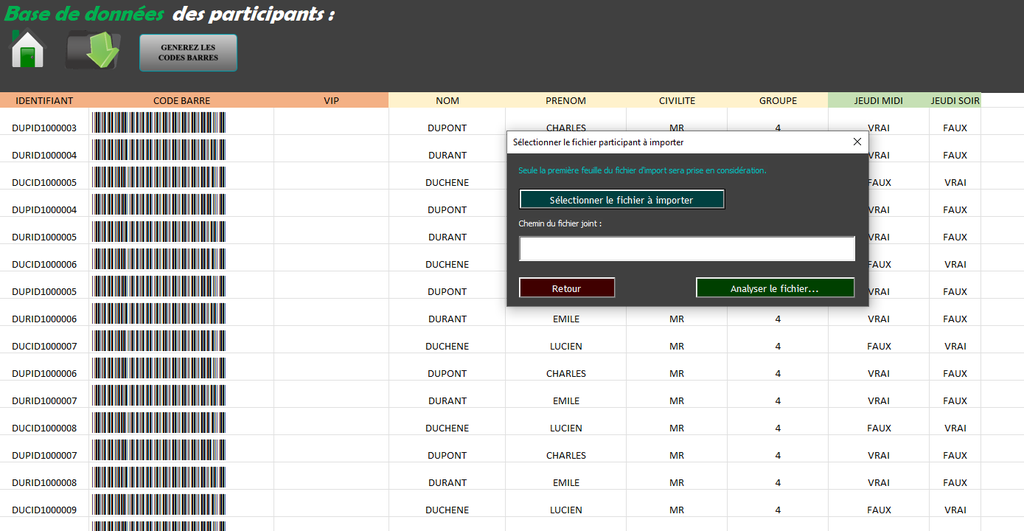
Task: Click GENEREZ LES CODES BARRES button
Action: [x=188, y=52]
